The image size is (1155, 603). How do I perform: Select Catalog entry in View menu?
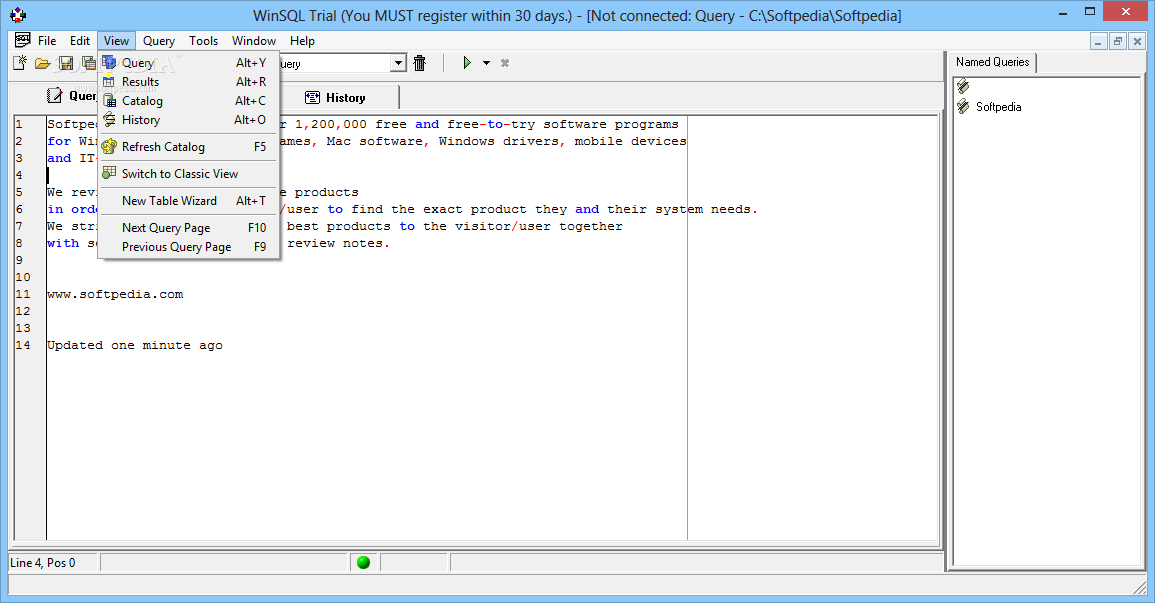[x=189, y=101]
